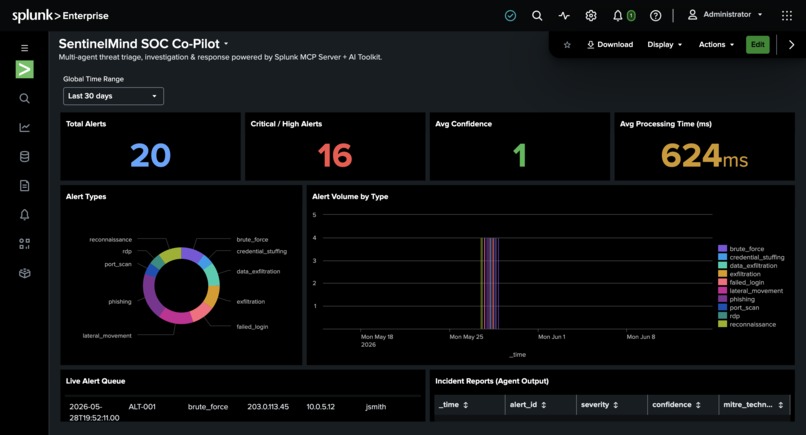Screen dimensions: 806x435
Task: Open the datasets database icon in sidebar
Action: (24, 157)
